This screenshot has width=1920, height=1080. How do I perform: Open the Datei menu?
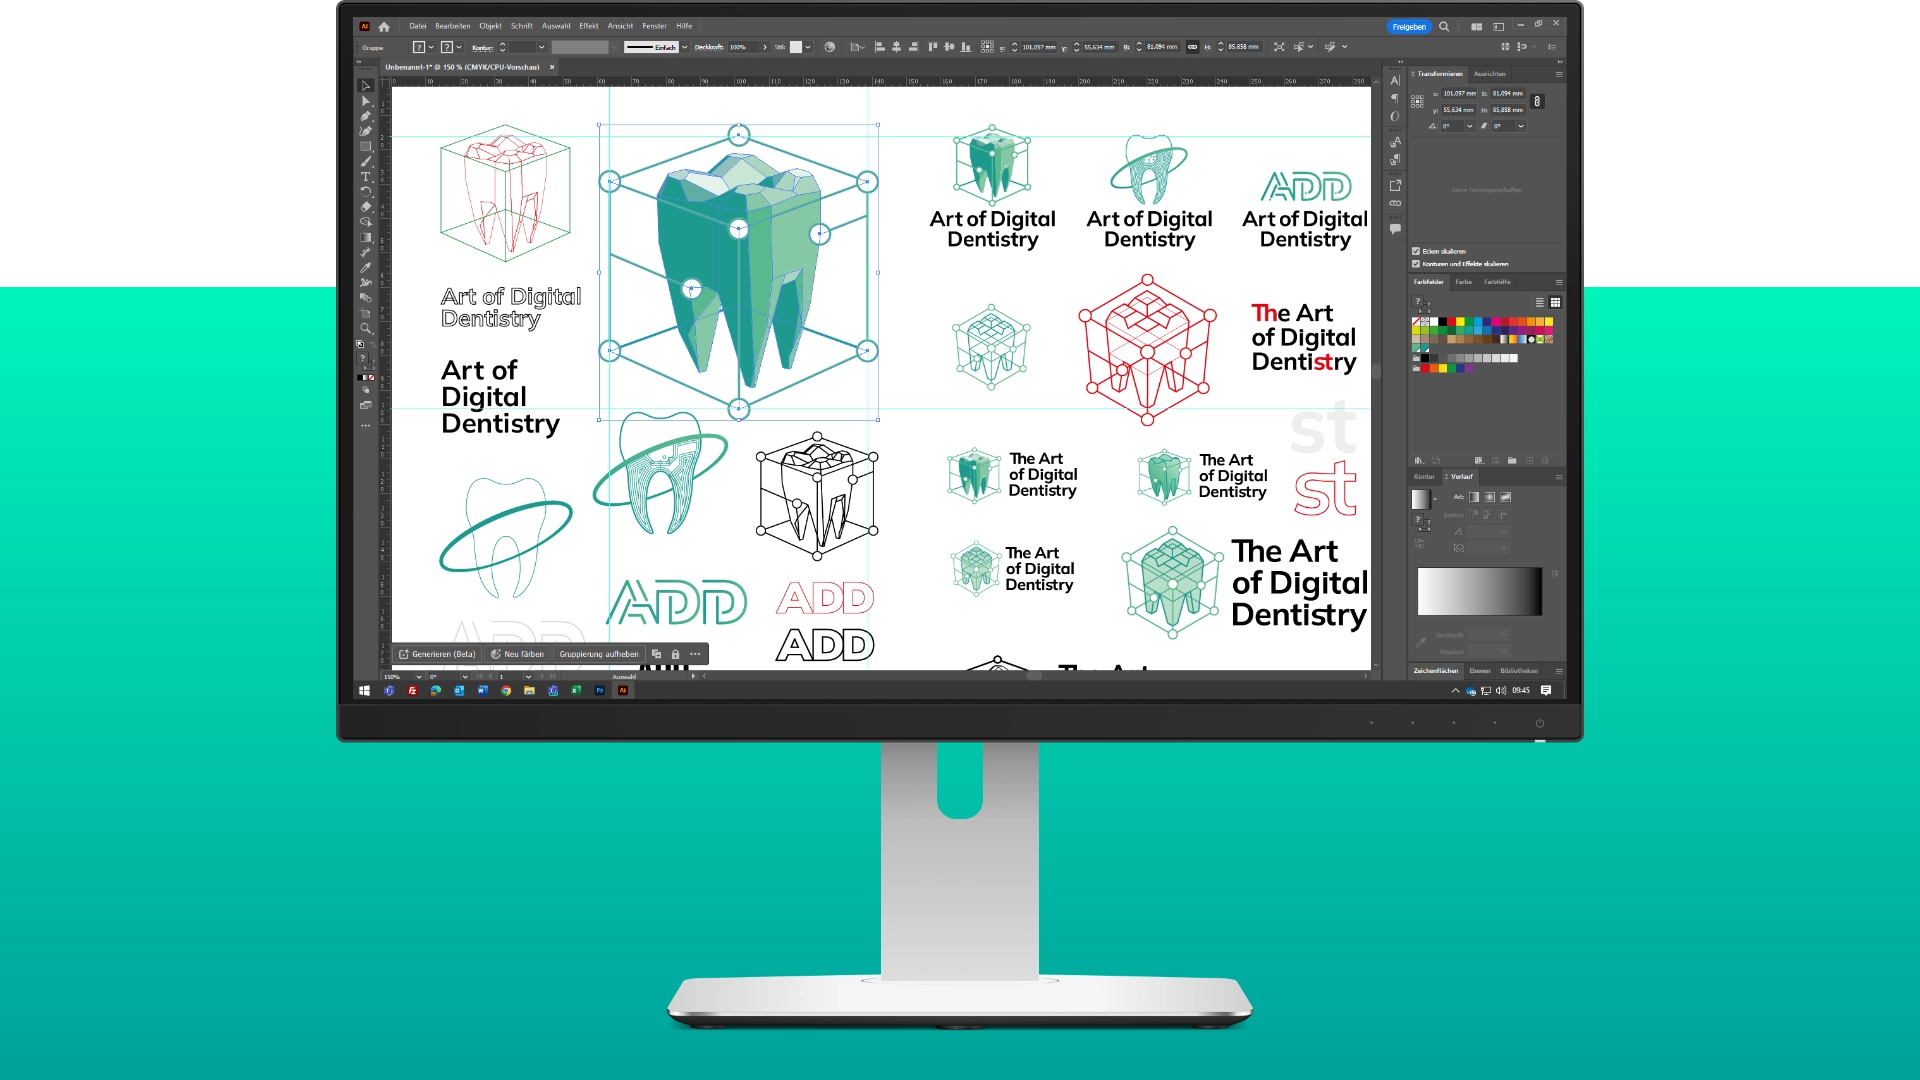point(418,26)
